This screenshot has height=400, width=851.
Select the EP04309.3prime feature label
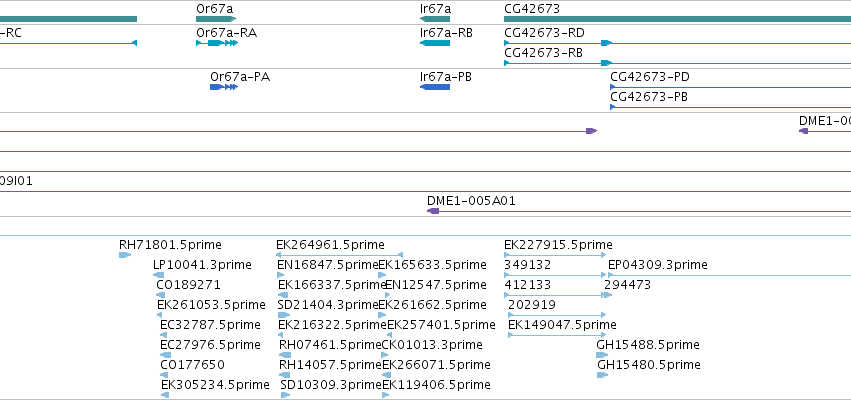[x=658, y=265]
